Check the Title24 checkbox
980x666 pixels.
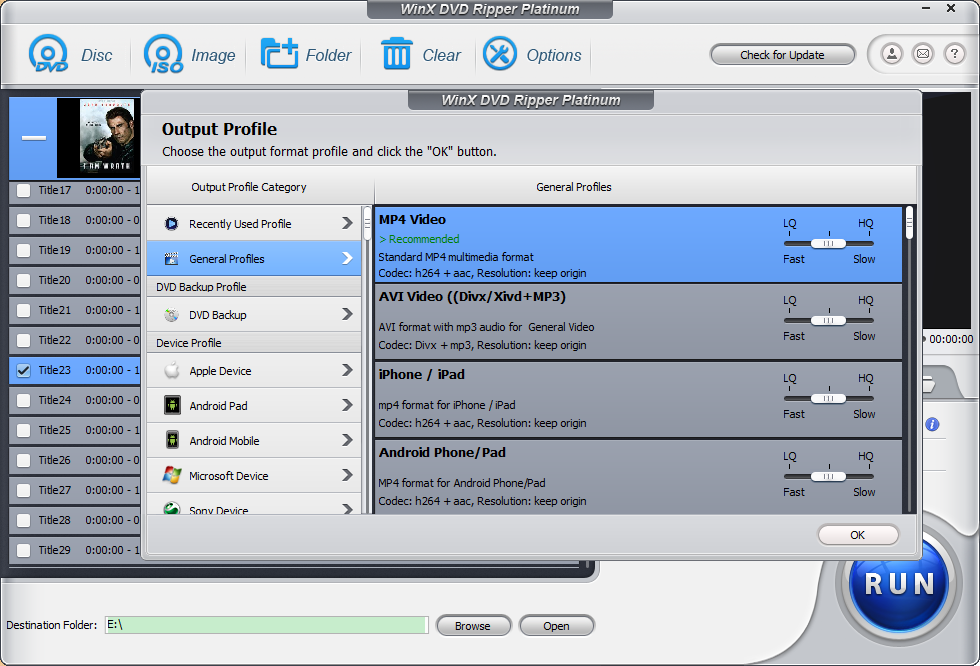(x=24, y=400)
